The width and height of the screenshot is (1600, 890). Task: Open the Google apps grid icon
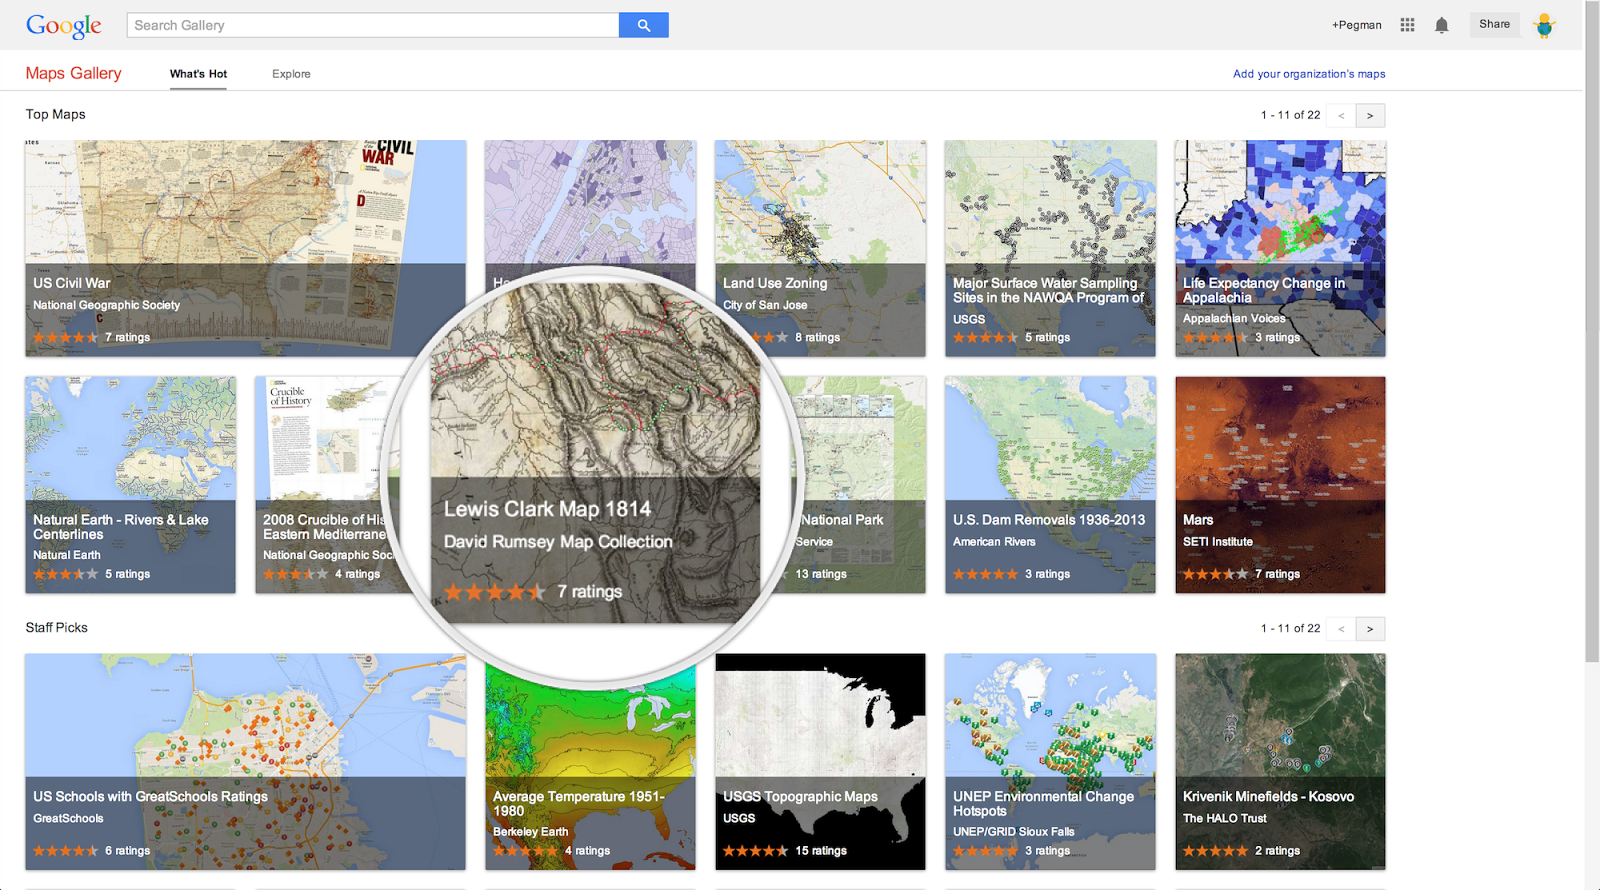[x=1407, y=25]
